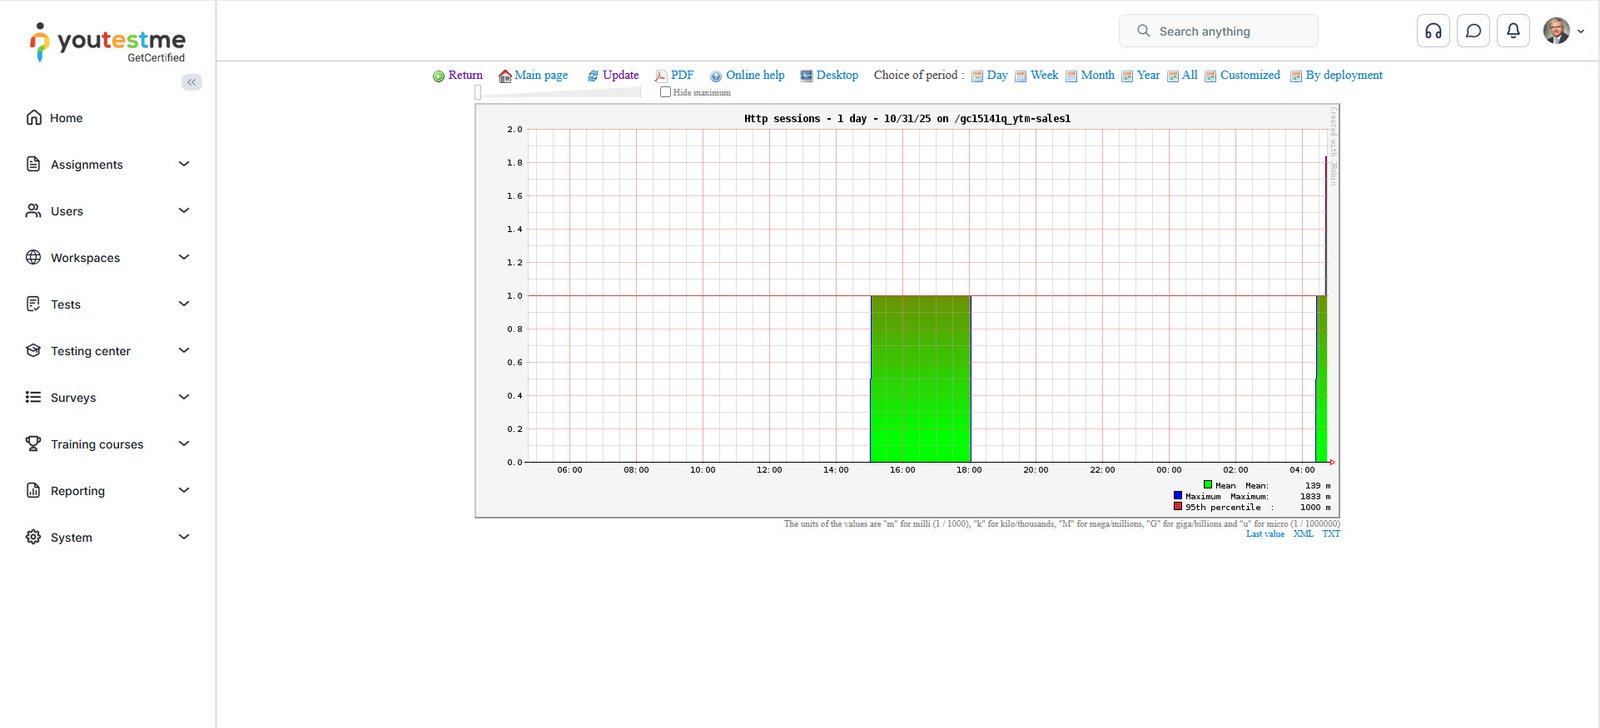Click the Online help icon
Image resolution: width=1600 pixels, height=728 pixels.
click(x=716, y=76)
